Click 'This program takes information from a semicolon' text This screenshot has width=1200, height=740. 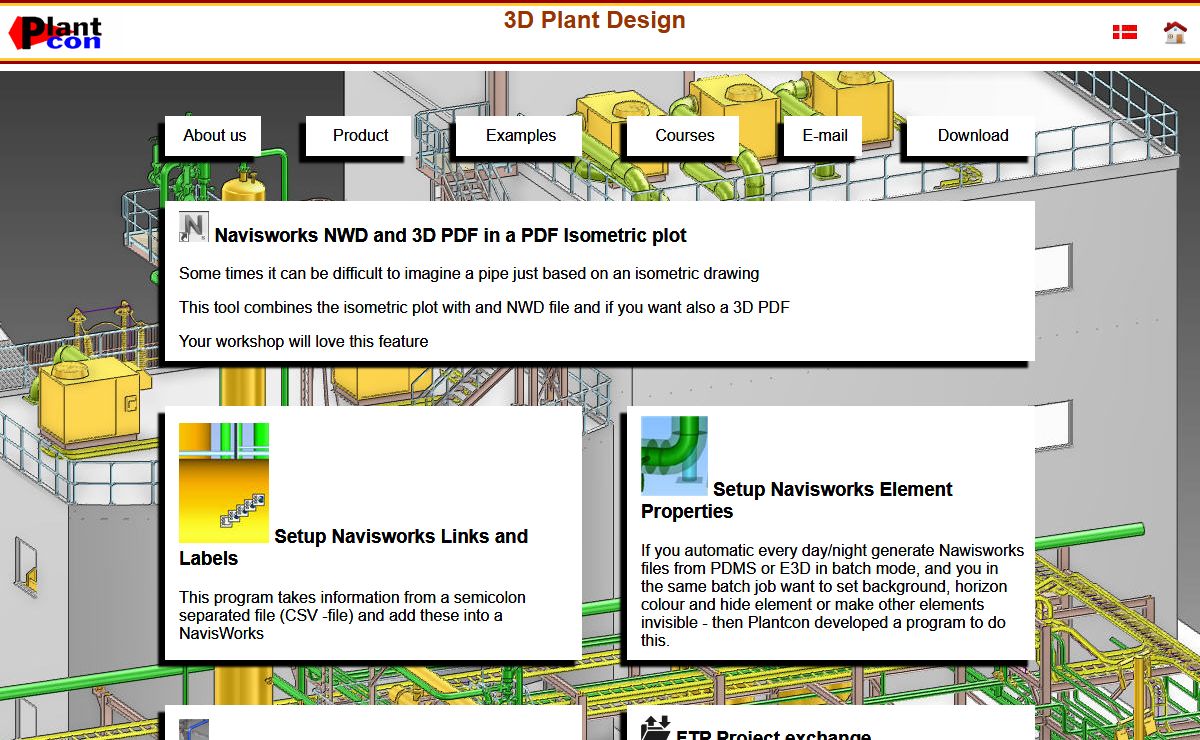tap(352, 615)
